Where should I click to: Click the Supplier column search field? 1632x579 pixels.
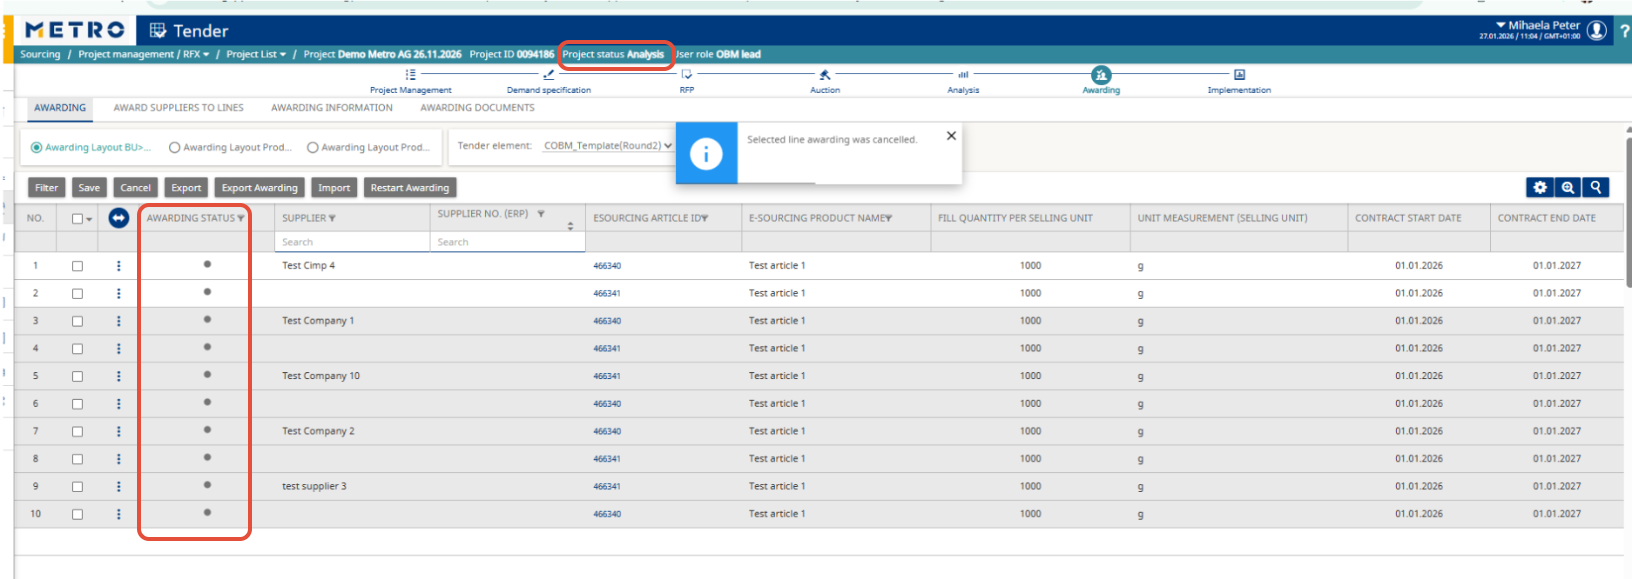352,242
